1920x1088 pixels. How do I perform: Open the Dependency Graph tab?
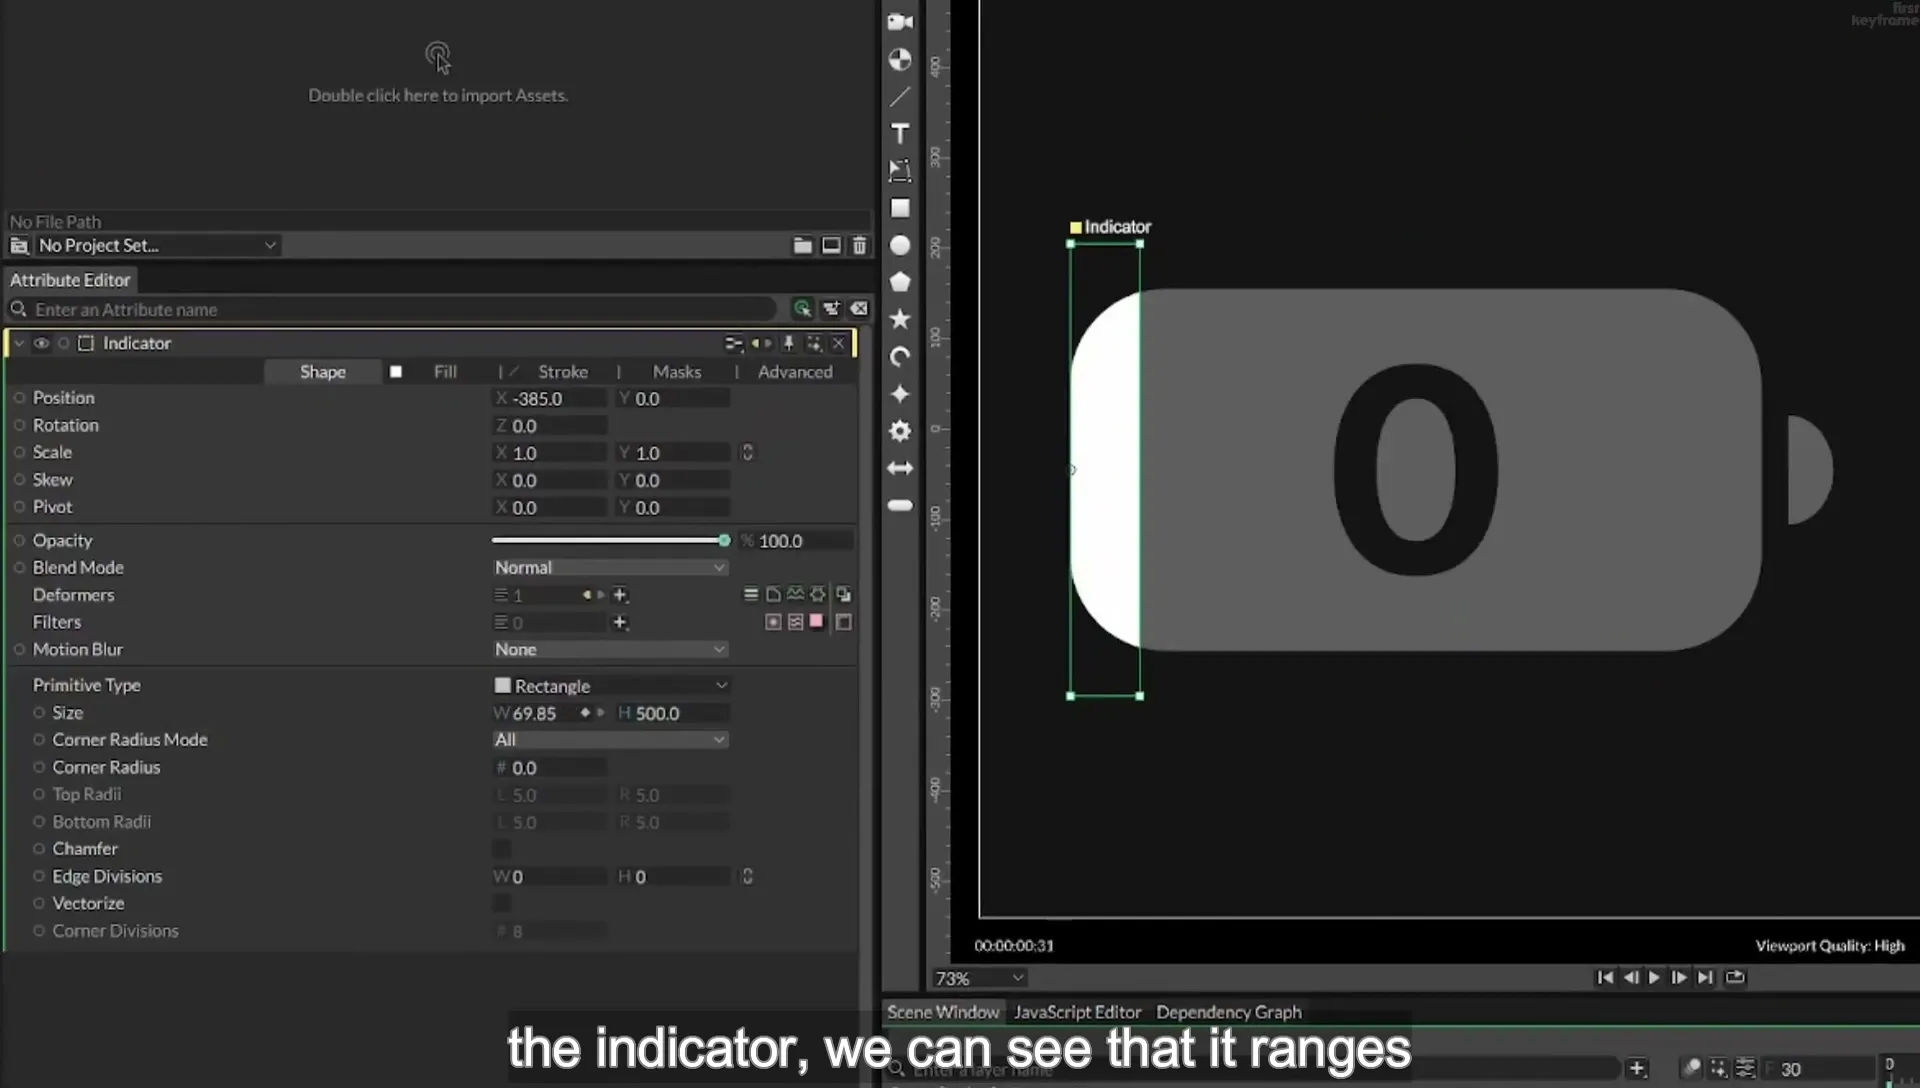click(1229, 1012)
